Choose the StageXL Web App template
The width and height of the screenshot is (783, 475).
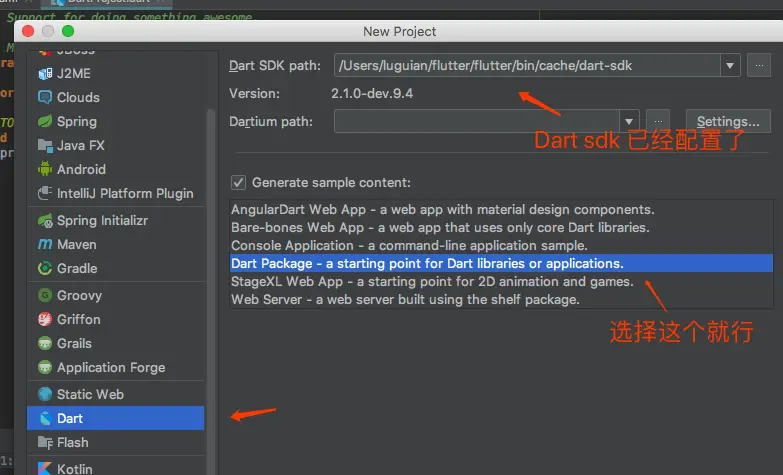pyautogui.click(x=501, y=281)
